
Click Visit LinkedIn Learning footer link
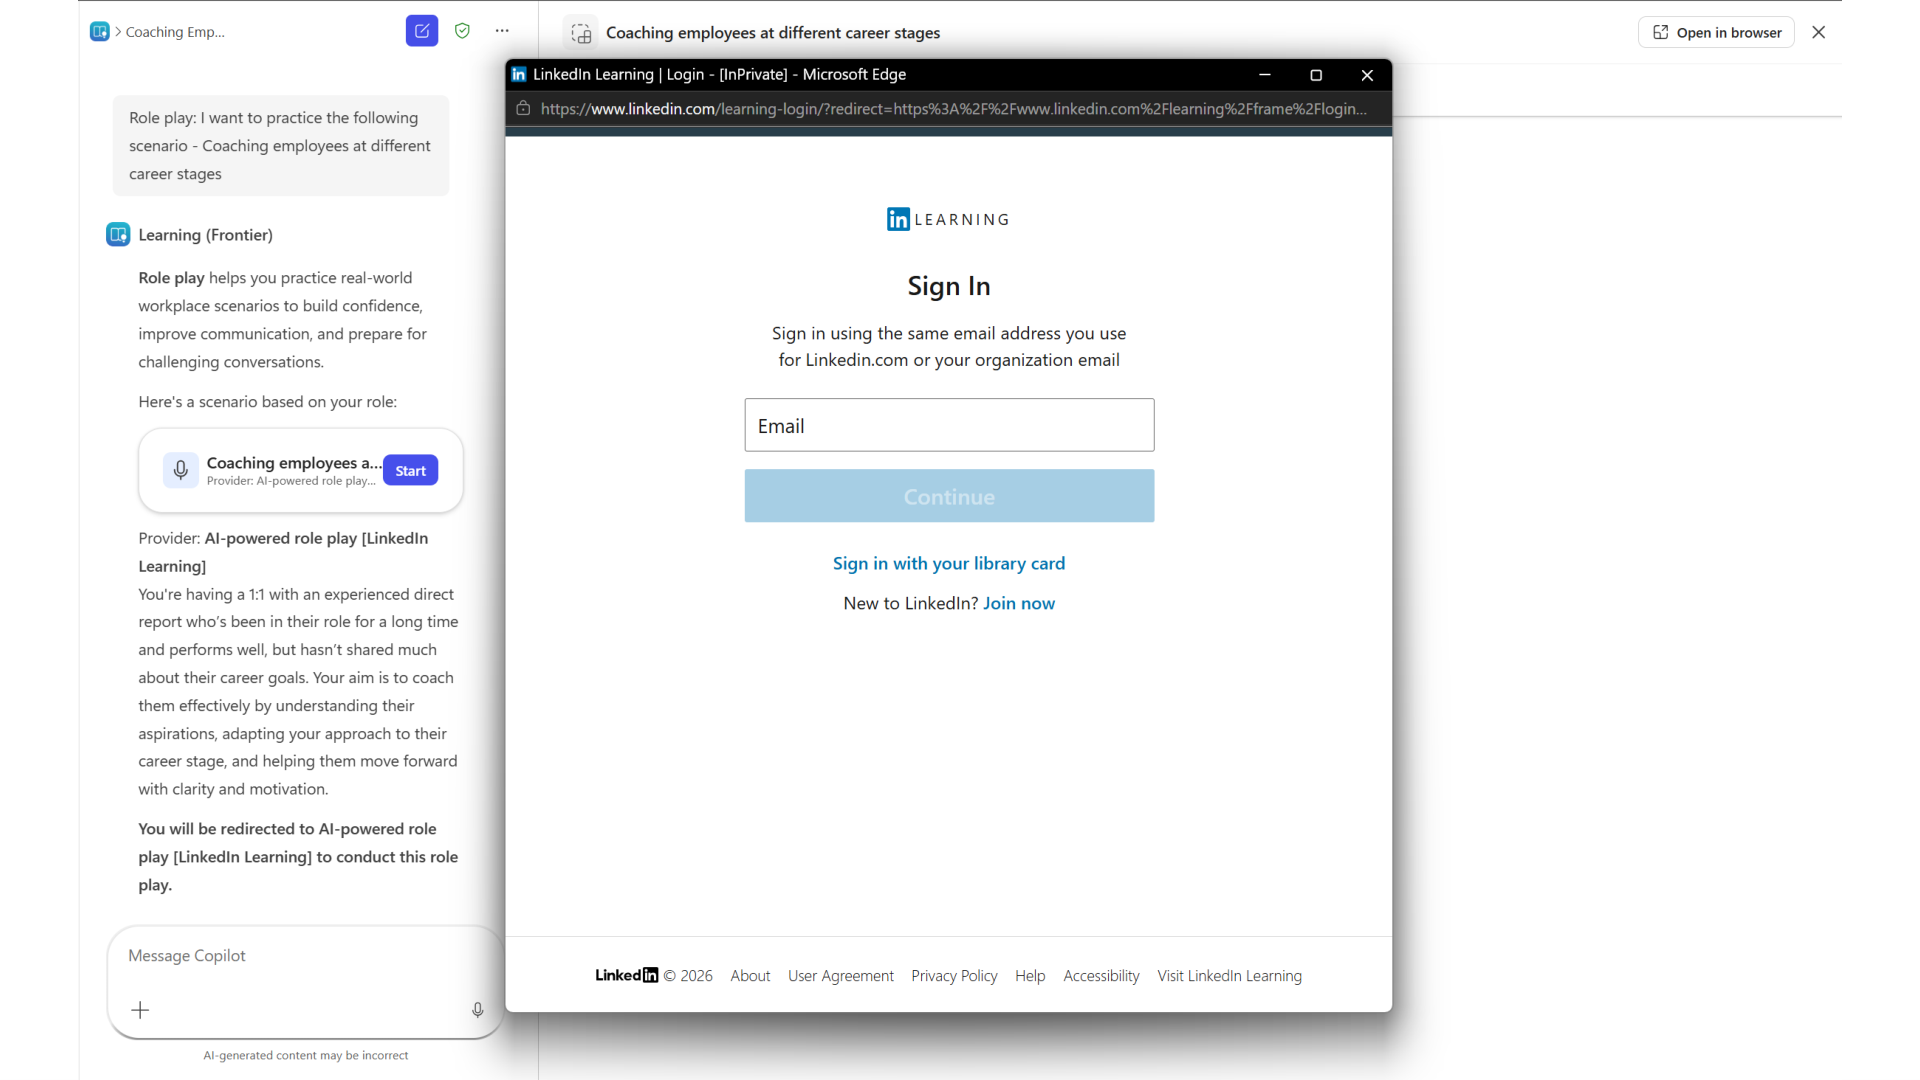click(x=1229, y=976)
